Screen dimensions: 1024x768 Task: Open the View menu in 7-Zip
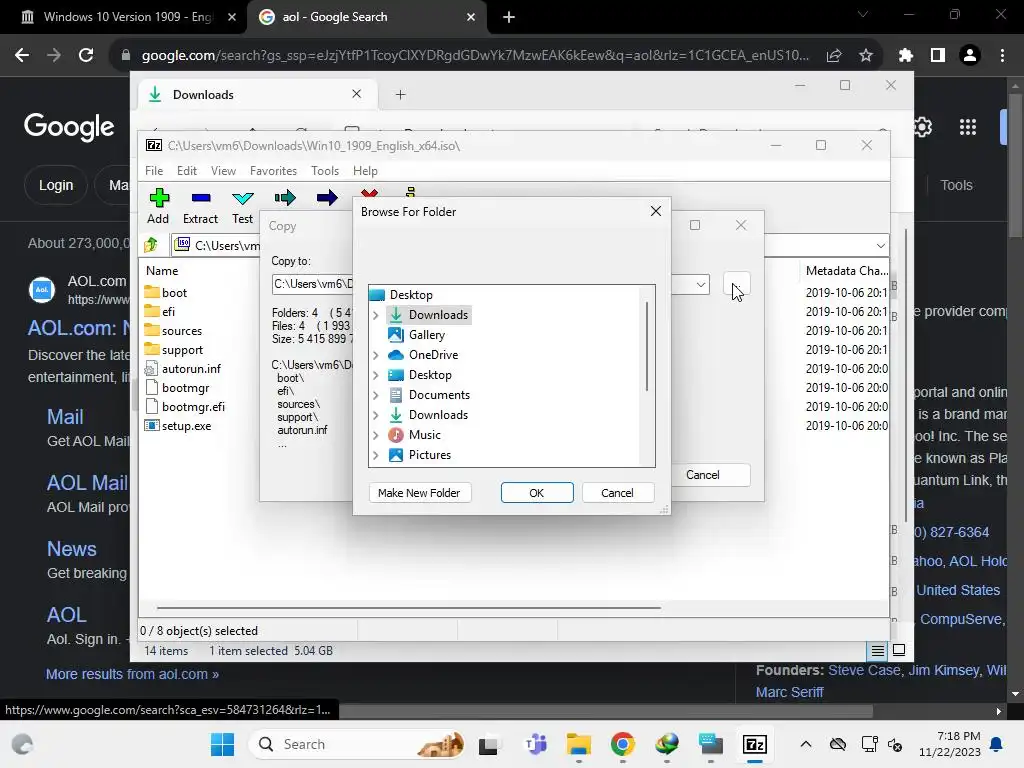(223, 170)
